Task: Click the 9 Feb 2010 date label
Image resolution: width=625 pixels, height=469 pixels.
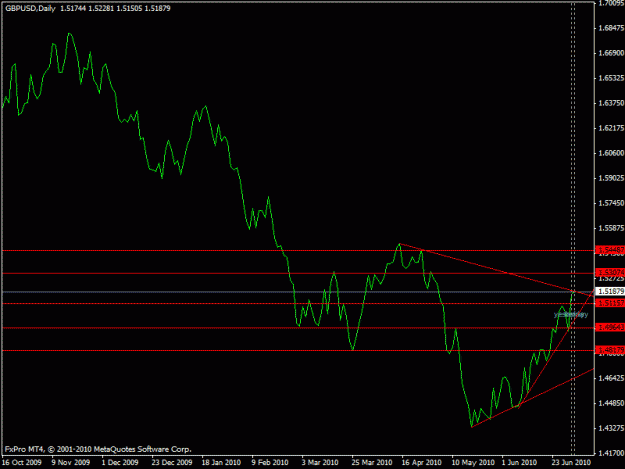Action: [270, 462]
